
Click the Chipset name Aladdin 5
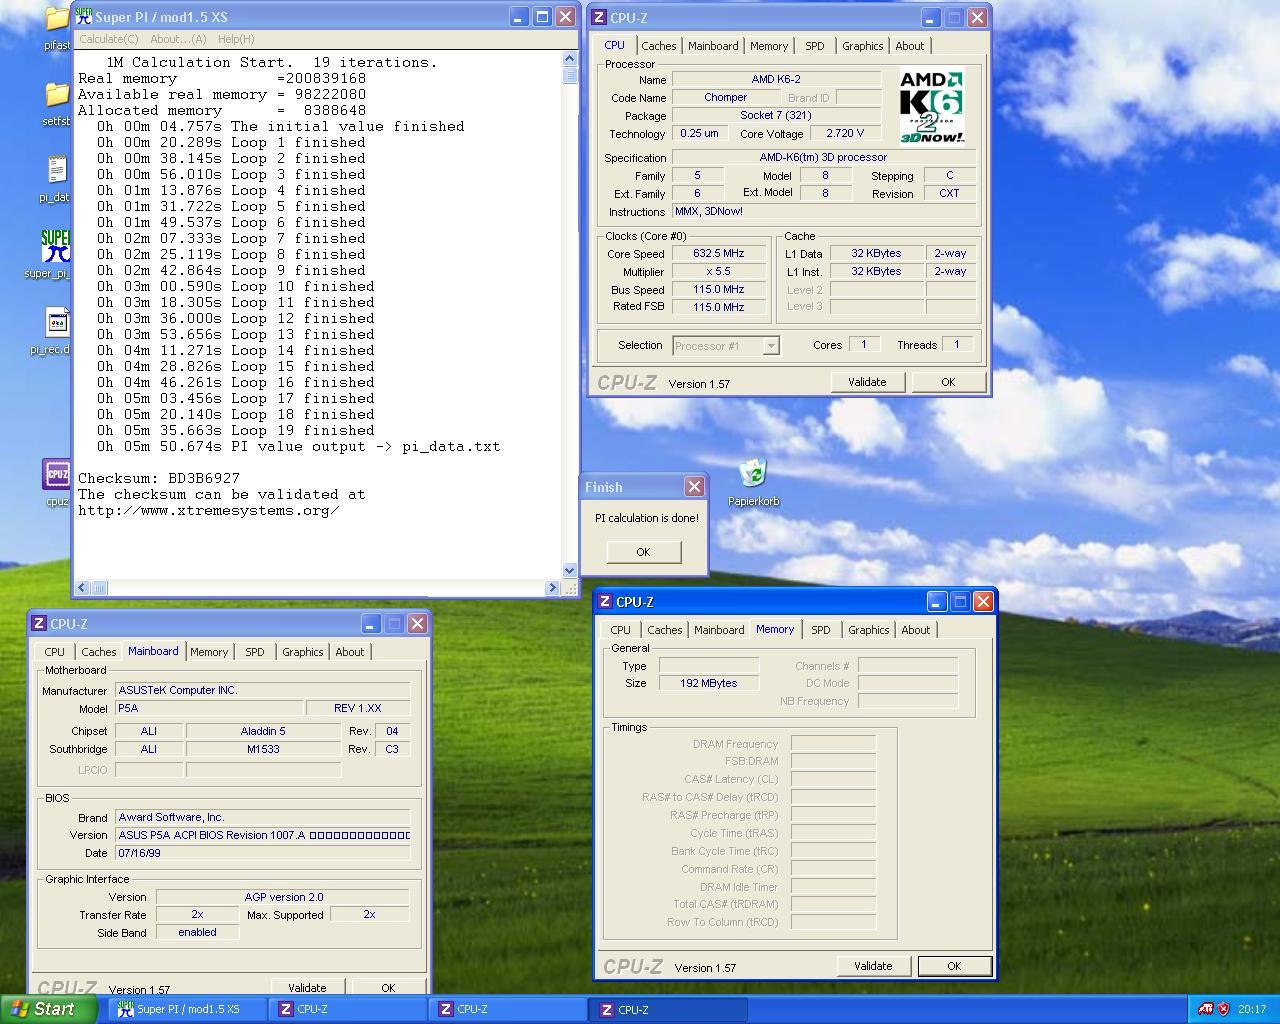point(263,731)
